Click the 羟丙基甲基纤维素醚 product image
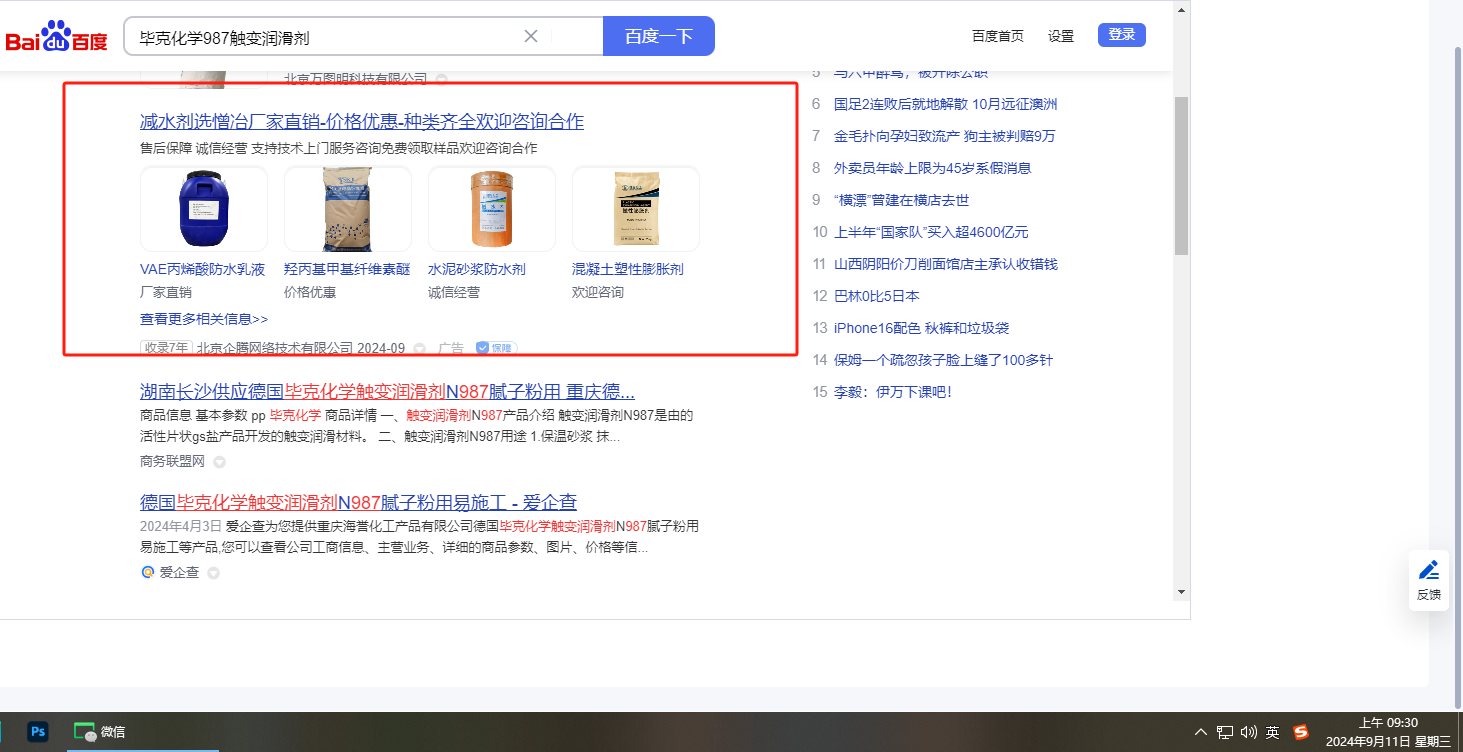Screen dimensions: 1463x752 pyautogui.click(x=348, y=209)
